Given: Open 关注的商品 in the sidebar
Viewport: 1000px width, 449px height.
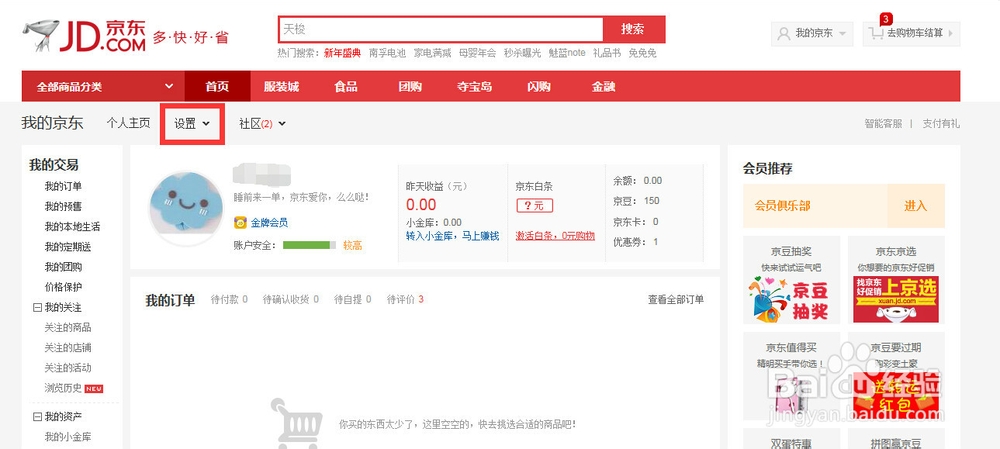Looking at the screenshot, I should [68, 328].
